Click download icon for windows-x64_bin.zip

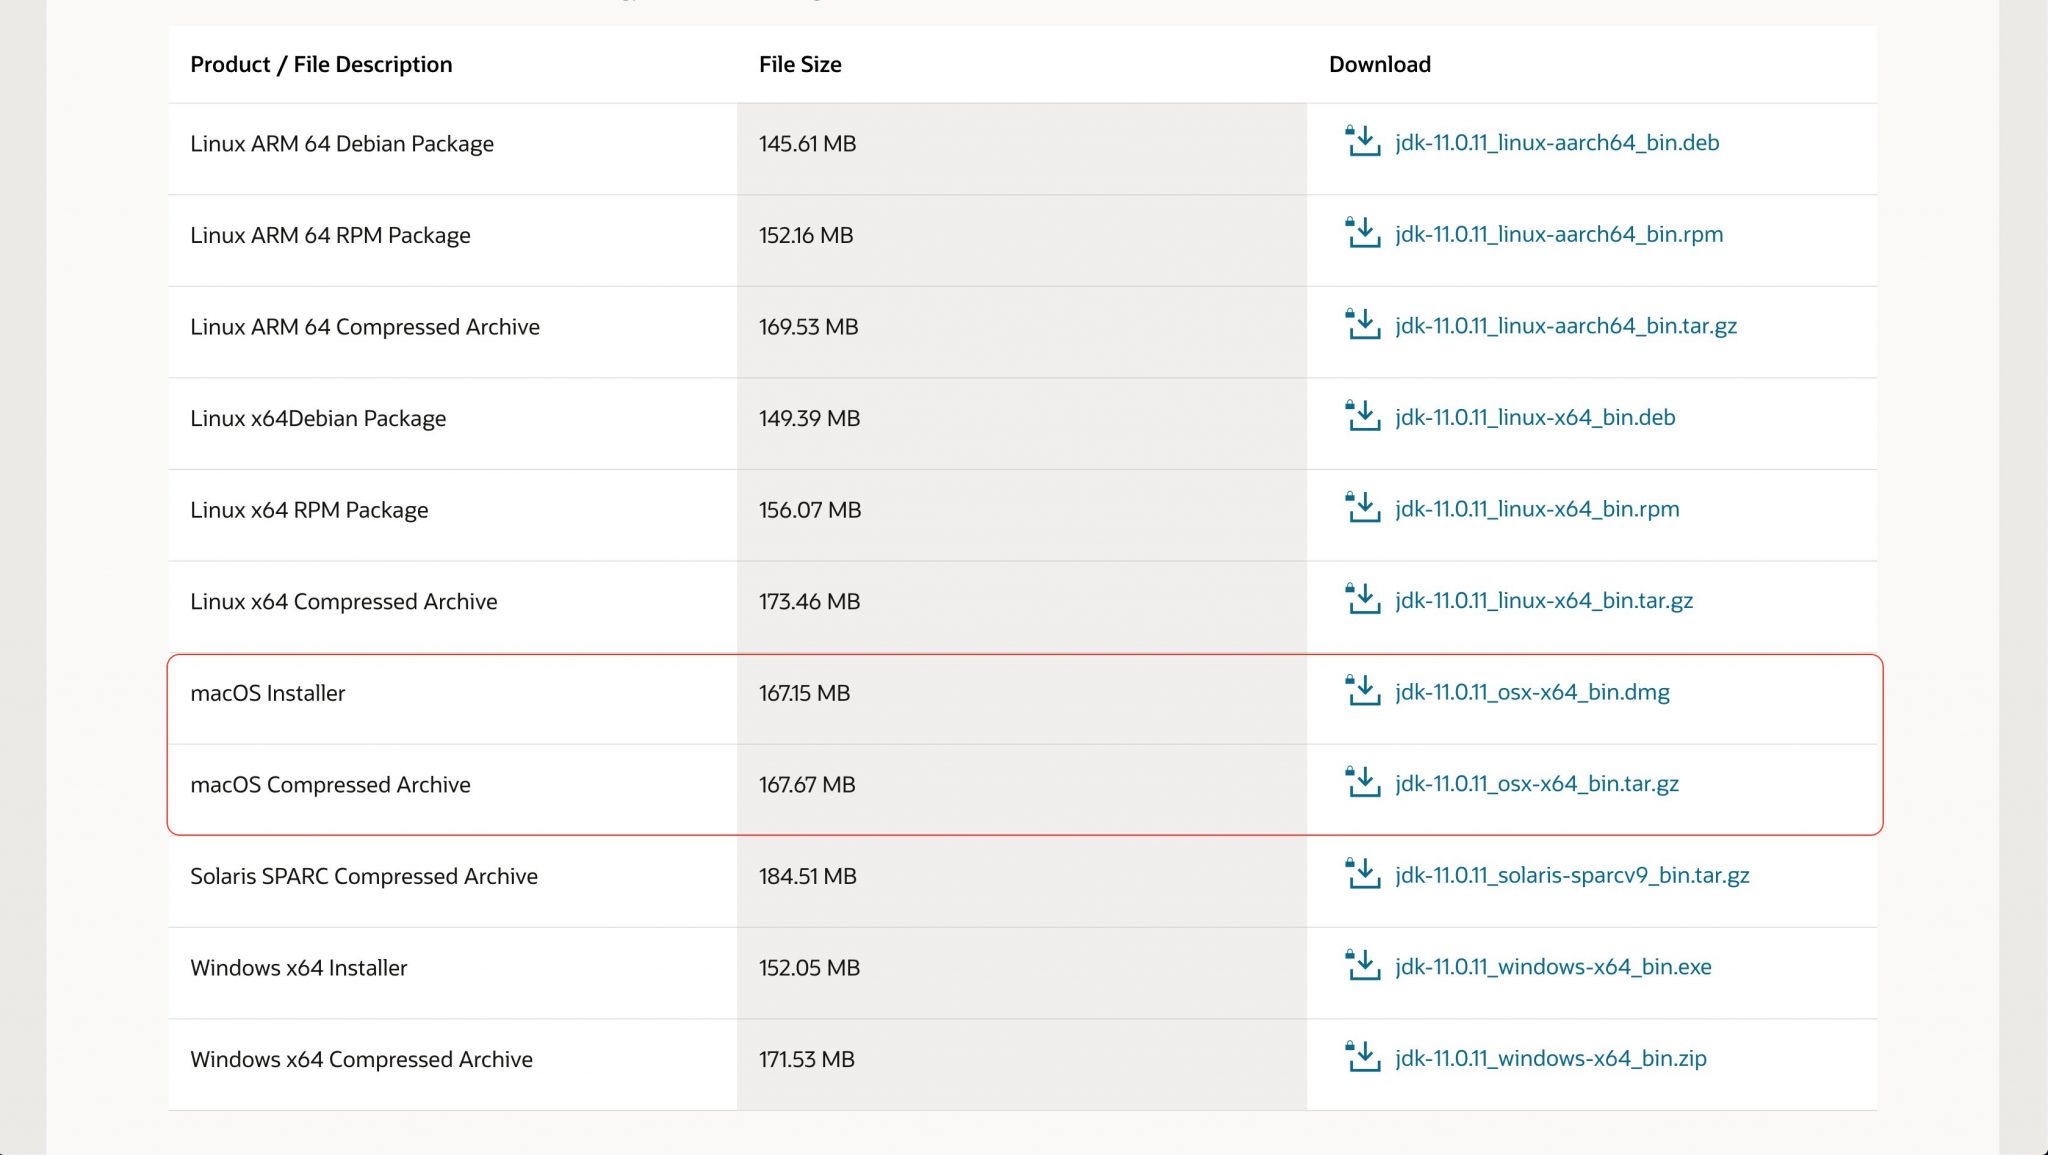[x=1363, y=1058]
